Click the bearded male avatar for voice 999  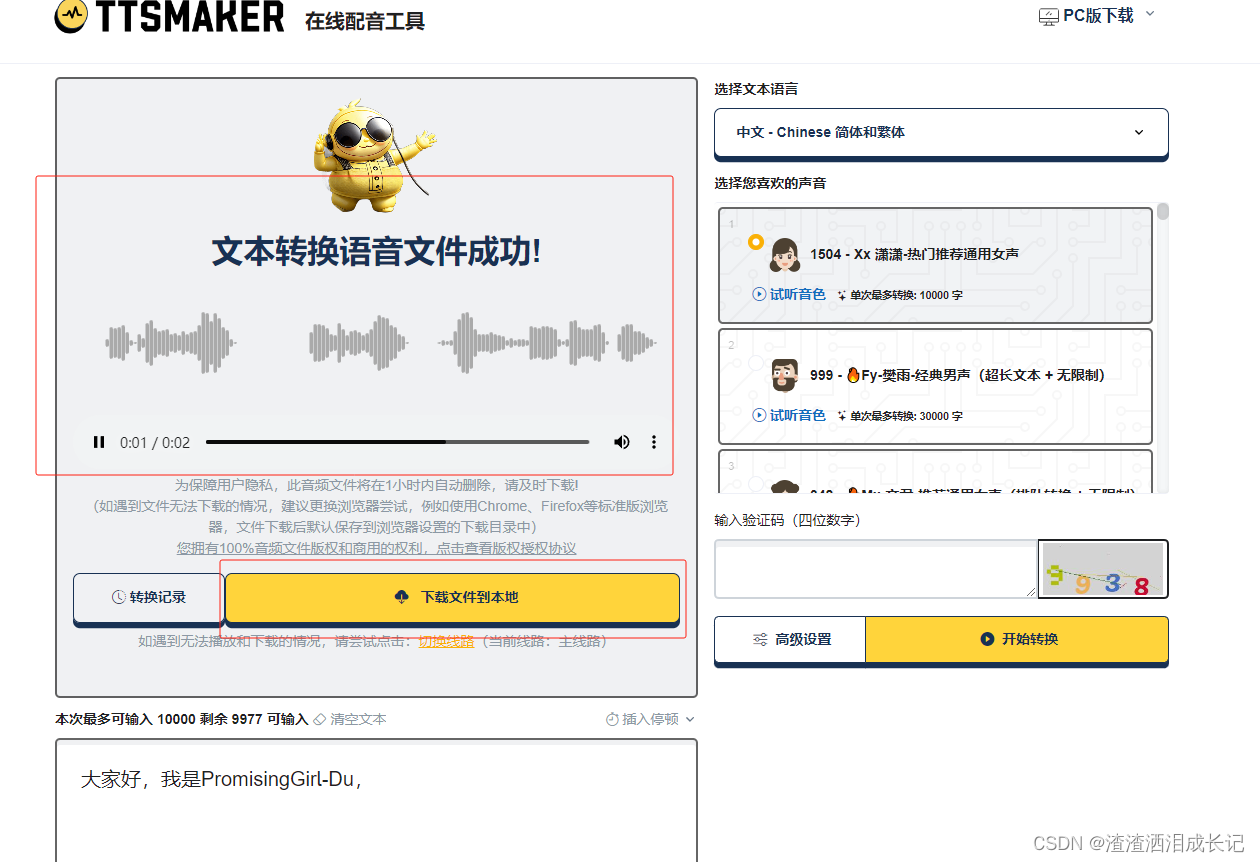point(785,376)
